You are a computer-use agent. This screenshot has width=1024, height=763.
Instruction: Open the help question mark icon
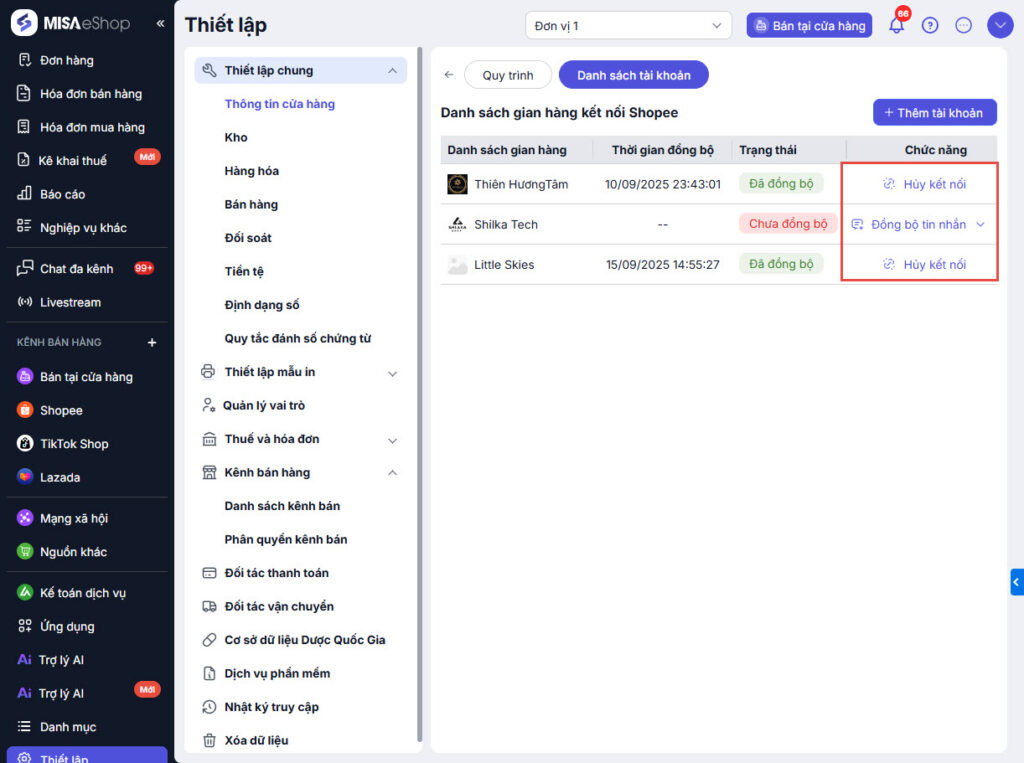click(930, 26)
